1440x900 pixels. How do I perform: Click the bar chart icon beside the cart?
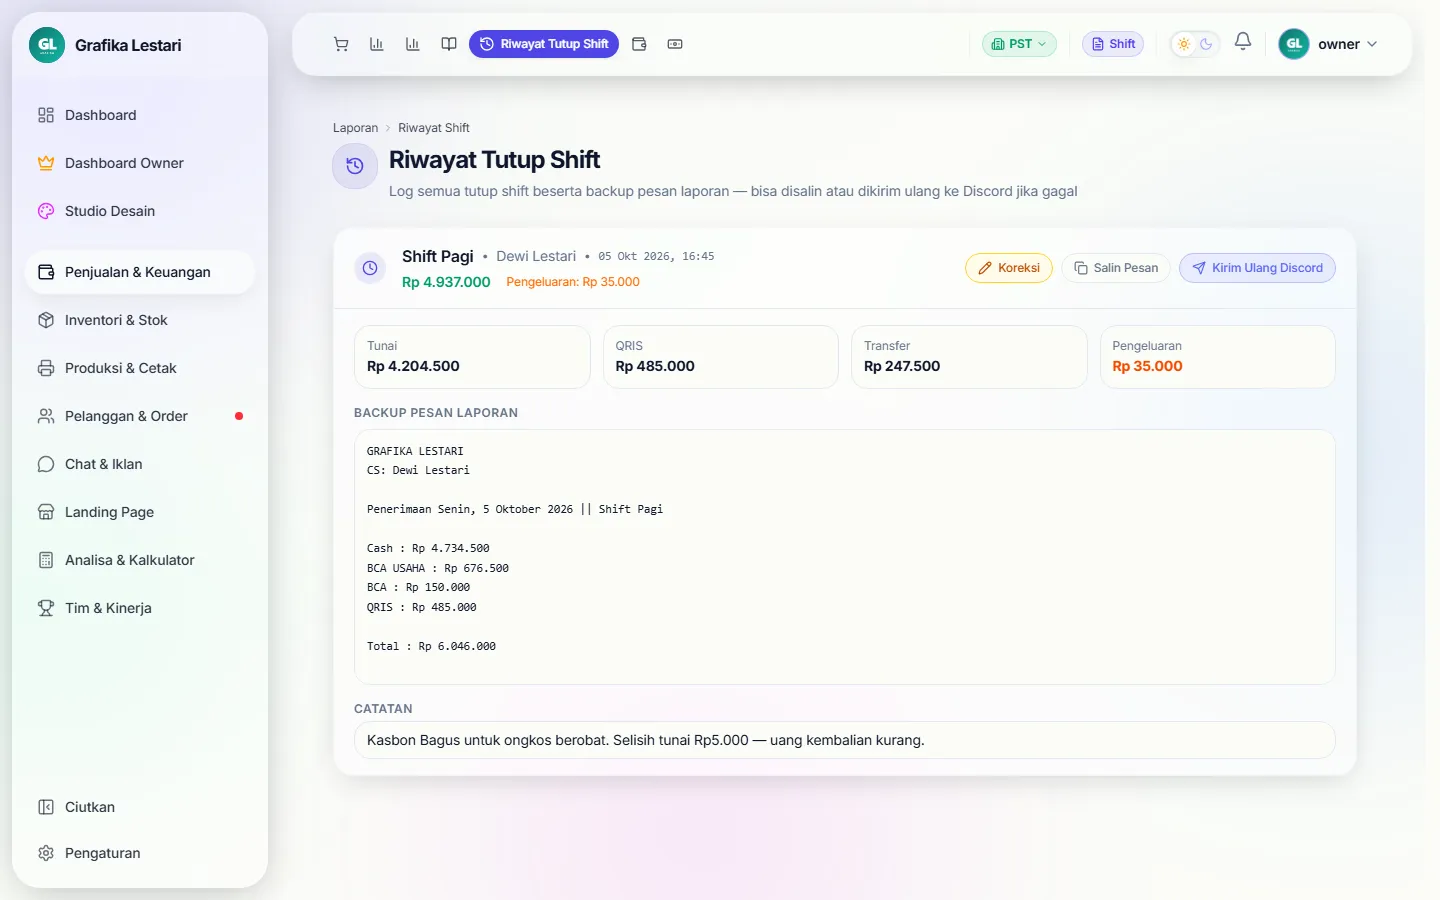coord(377,44)
